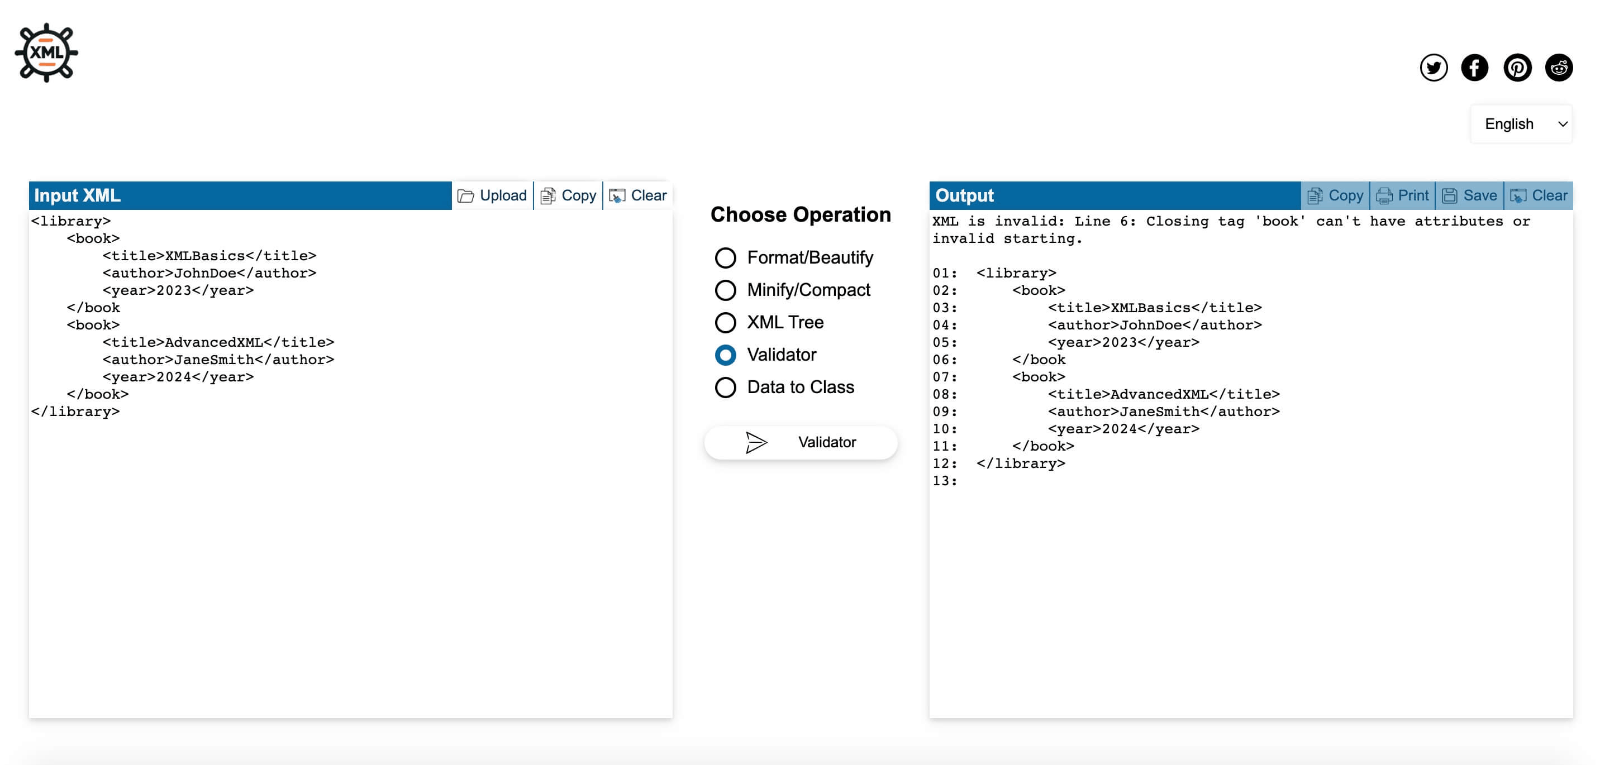Click '<title>XMLBasics</title>' in Input XML

209,256
